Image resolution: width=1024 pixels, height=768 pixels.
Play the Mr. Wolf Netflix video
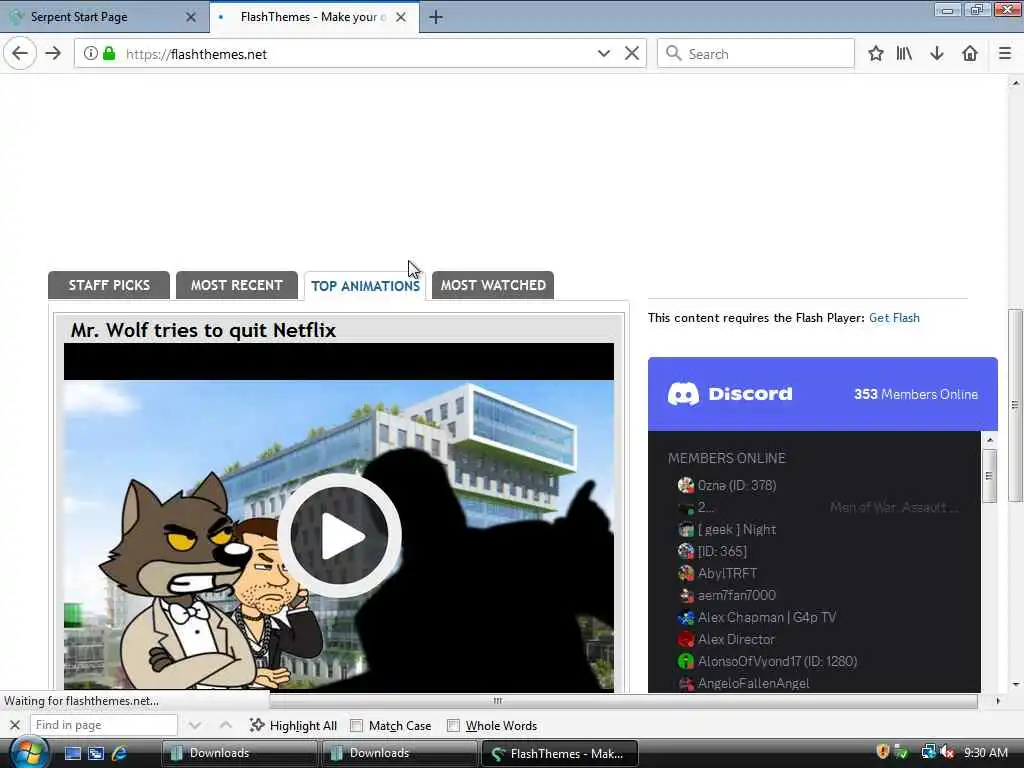point(339,536)
